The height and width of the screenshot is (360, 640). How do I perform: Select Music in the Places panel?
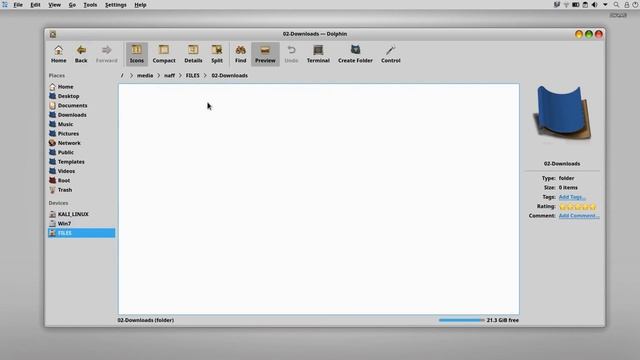pos(81,124)
